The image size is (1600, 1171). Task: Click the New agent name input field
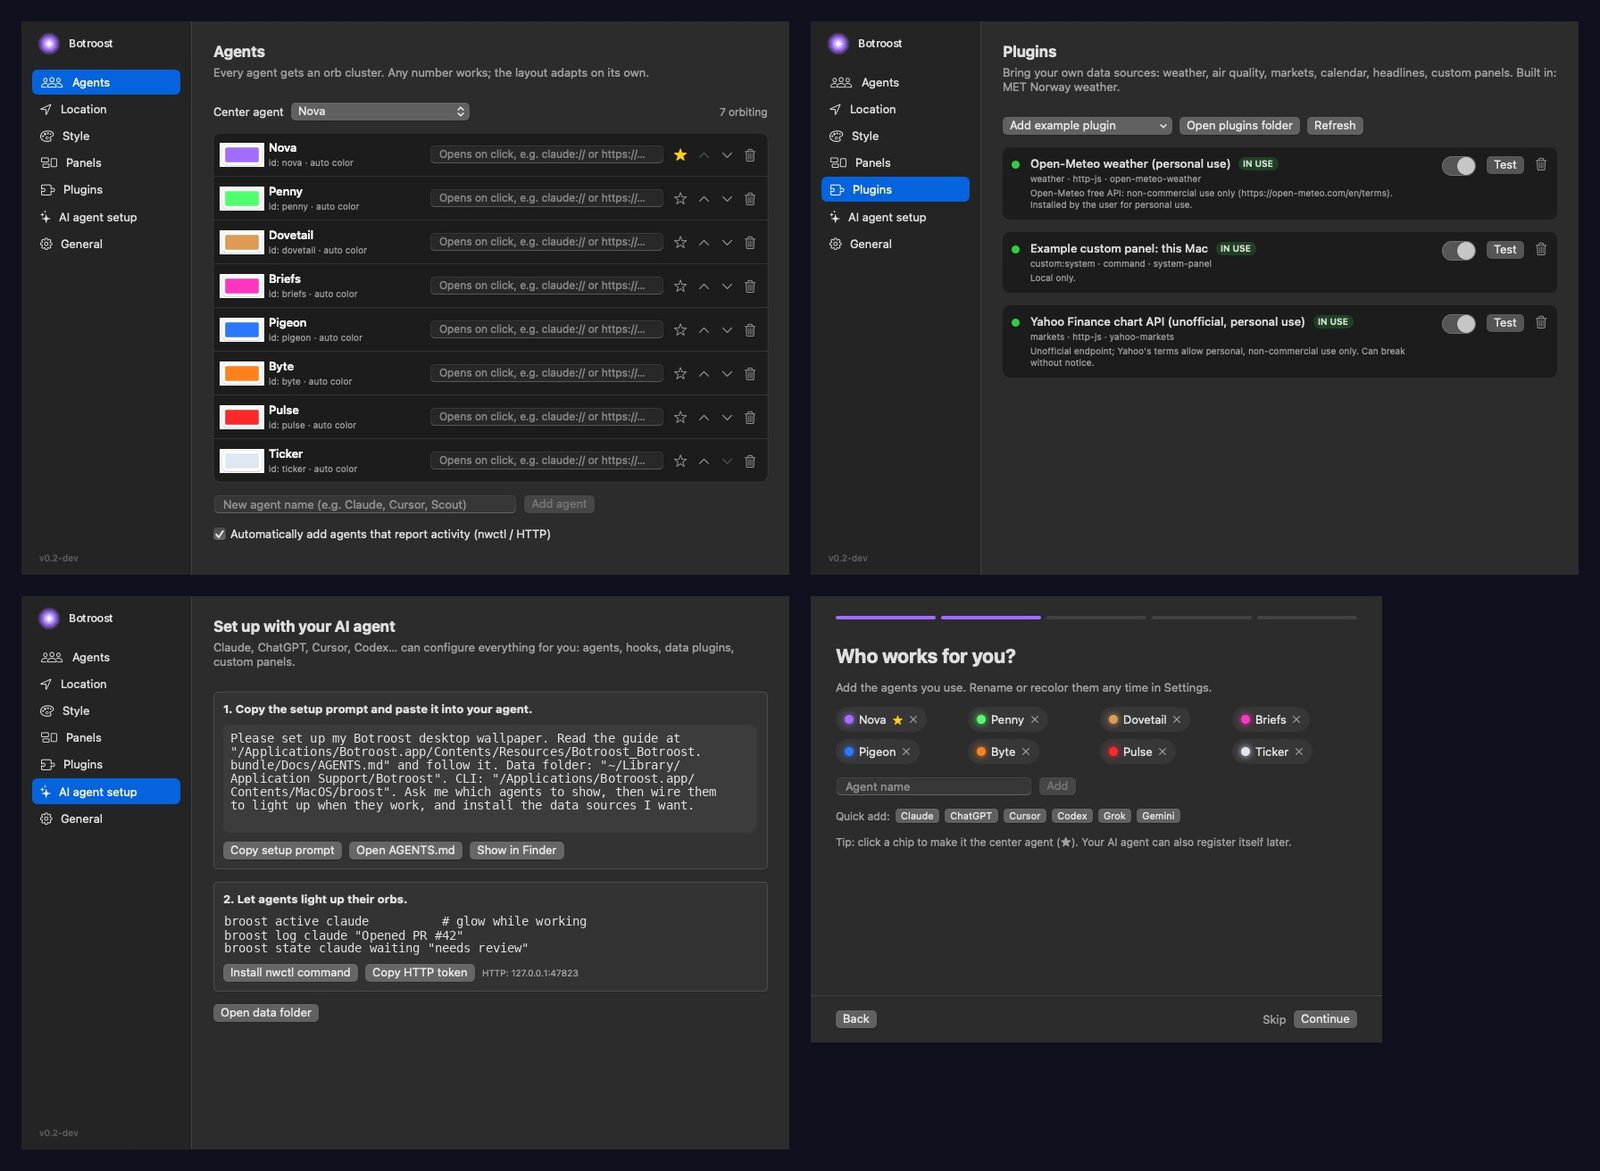click(x=365, y=504)
